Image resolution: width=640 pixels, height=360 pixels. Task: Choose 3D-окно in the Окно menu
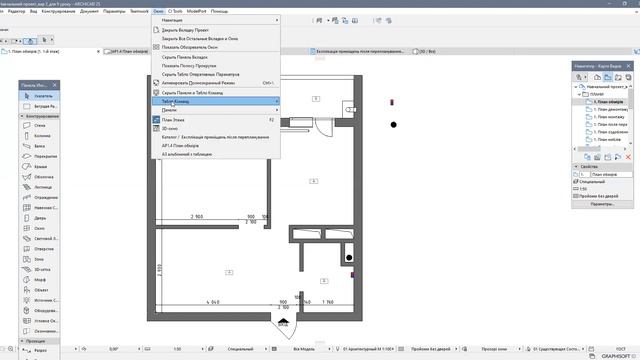(216, 129)
